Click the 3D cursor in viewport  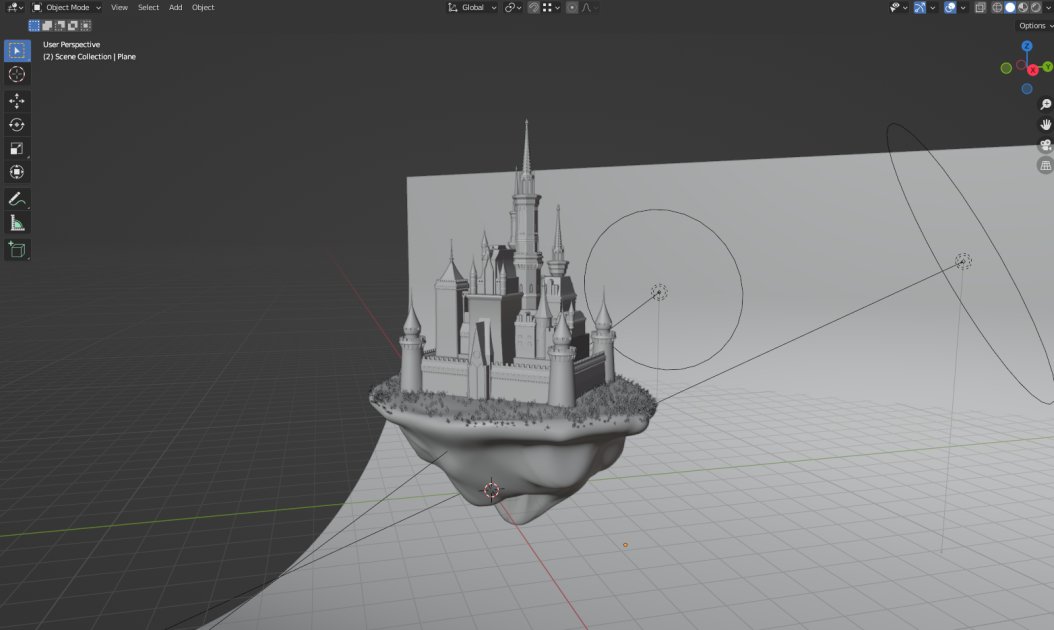[x=491, y=489]
